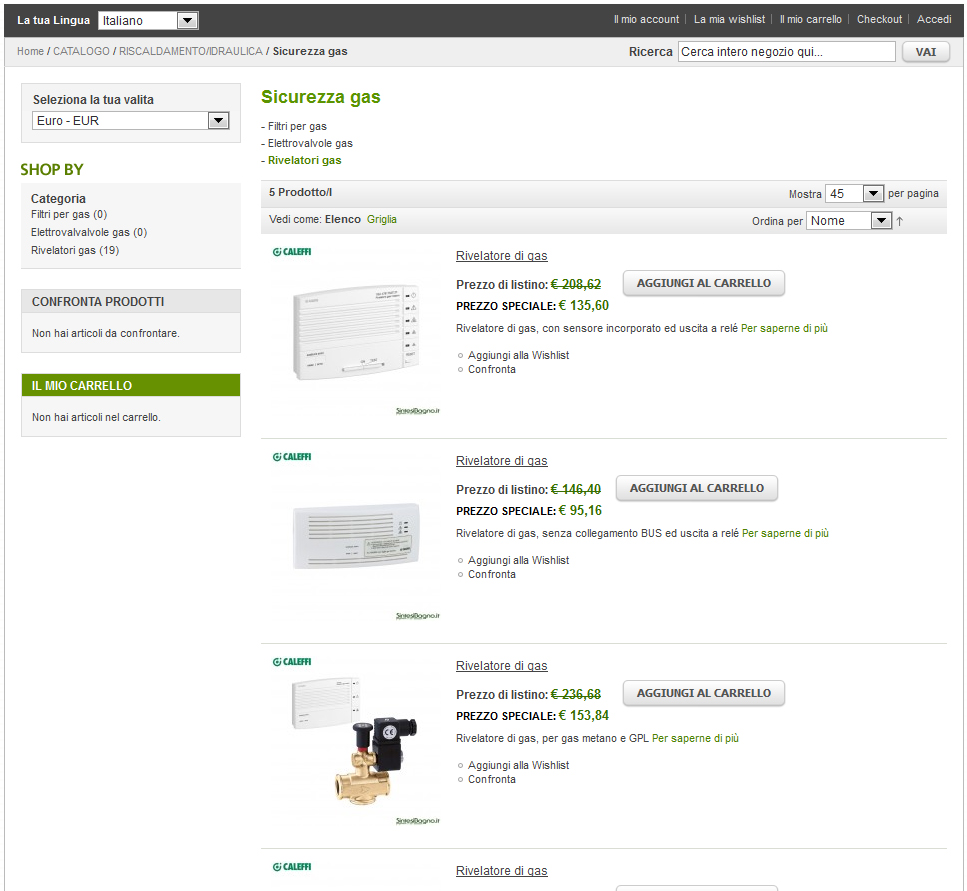Expand the Italiano language dropdown
Screen dimensions: 967x891
[148, 20]
